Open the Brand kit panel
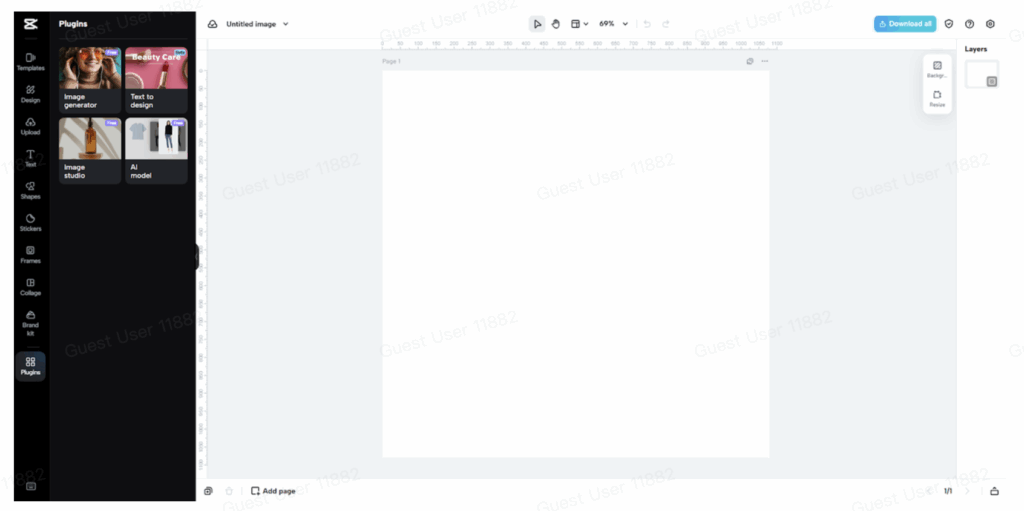This screenshot has height=511, width=1024. pyautogui.click(x=30, y=322)
